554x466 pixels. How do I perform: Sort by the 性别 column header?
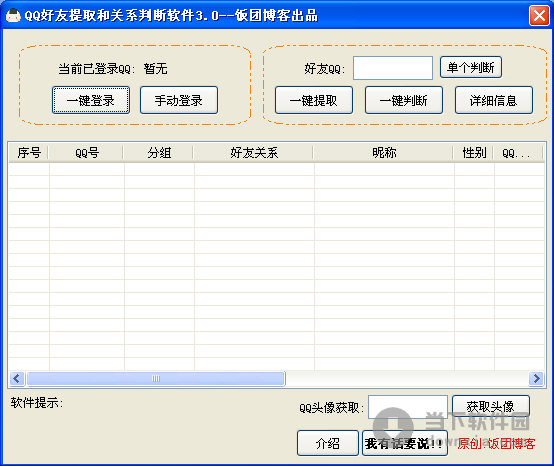pos(474,153)
